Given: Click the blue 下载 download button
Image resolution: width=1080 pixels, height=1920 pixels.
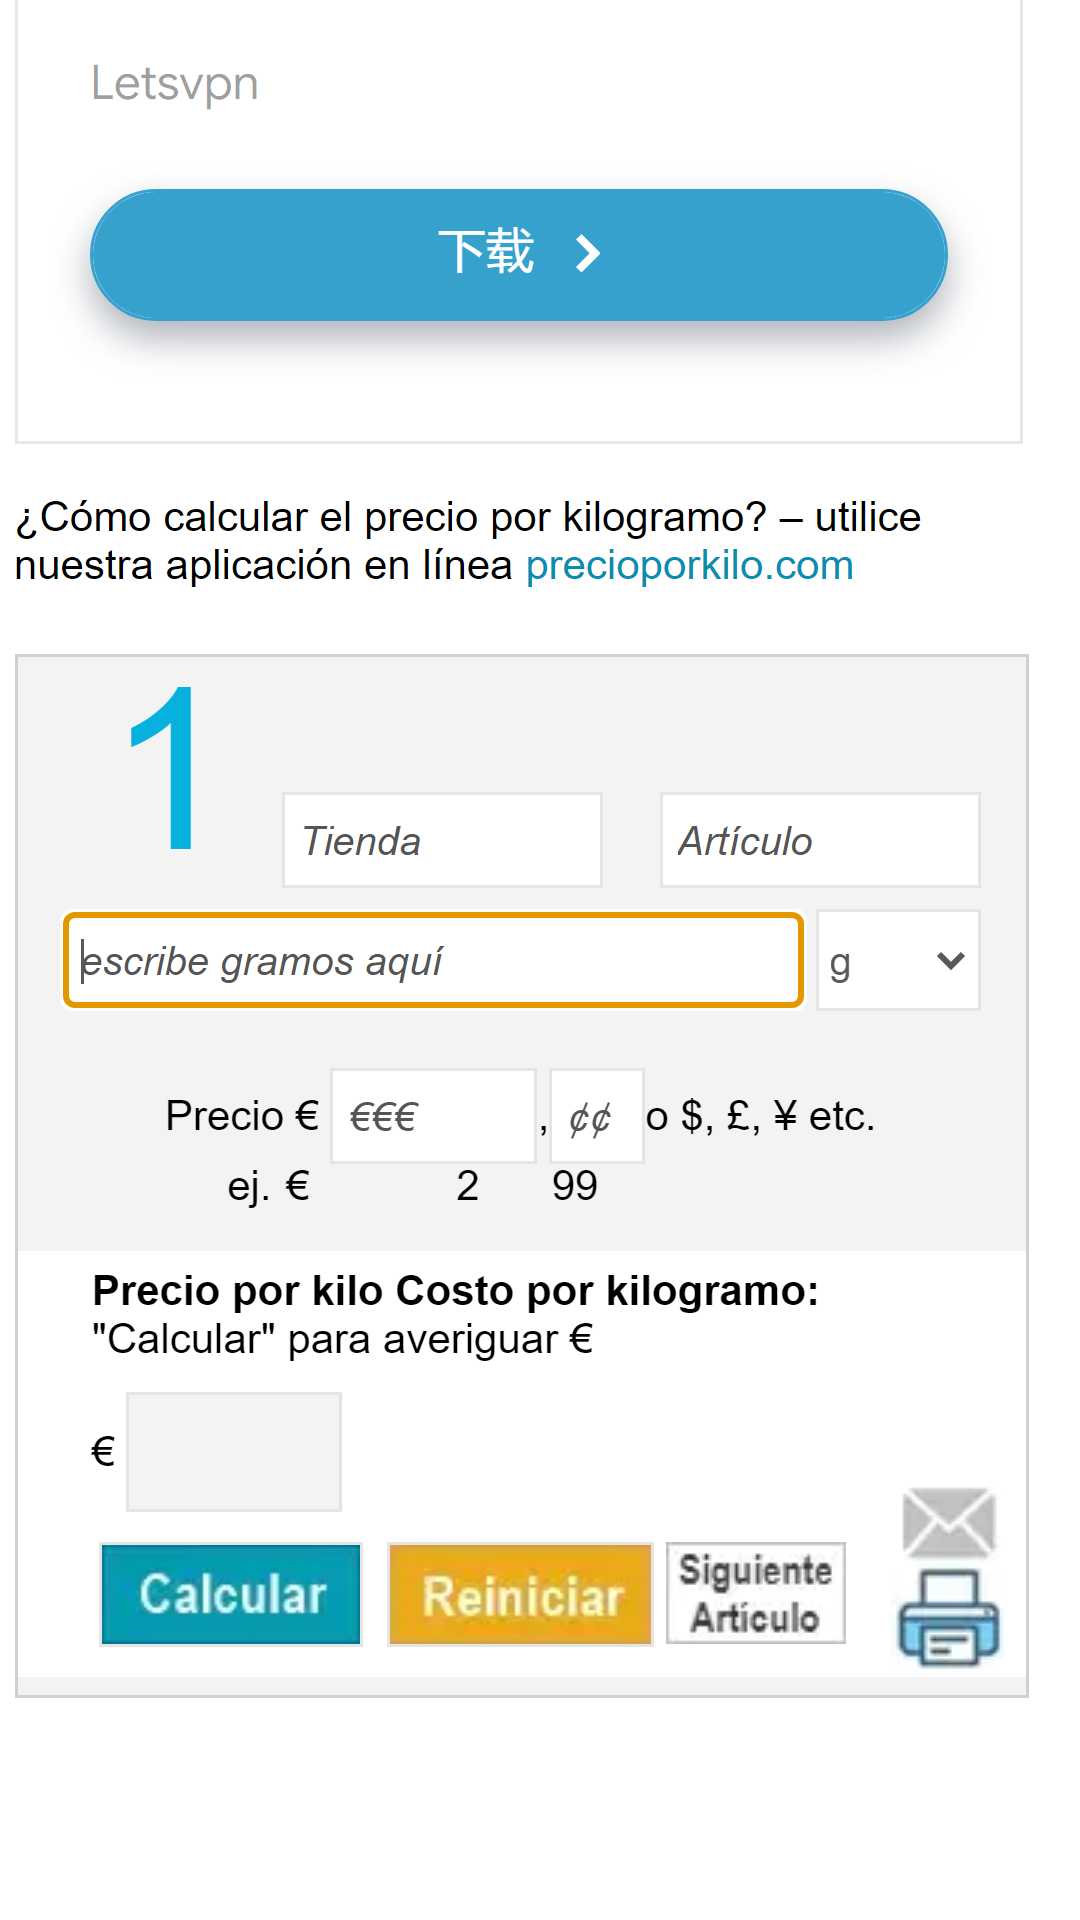Looking at the screenshot, I should (519, 255).
